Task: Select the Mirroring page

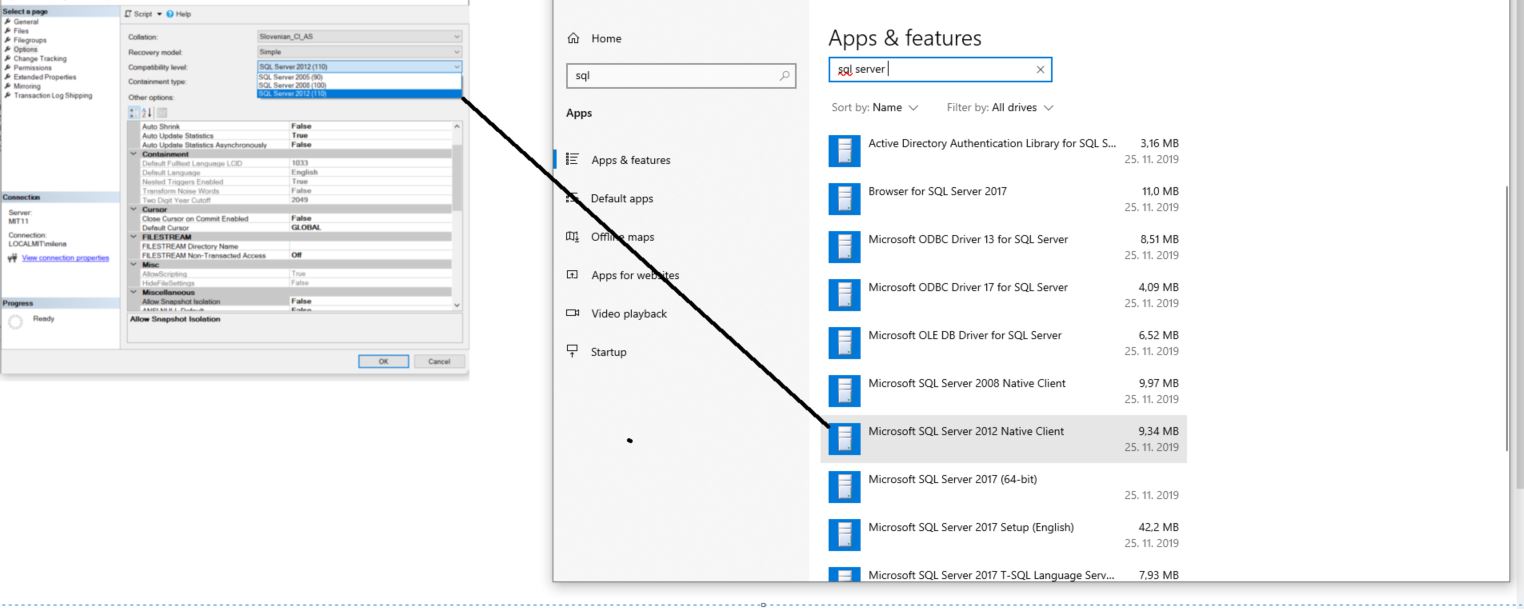Action: pyautogui.click(x=28, y=86)
